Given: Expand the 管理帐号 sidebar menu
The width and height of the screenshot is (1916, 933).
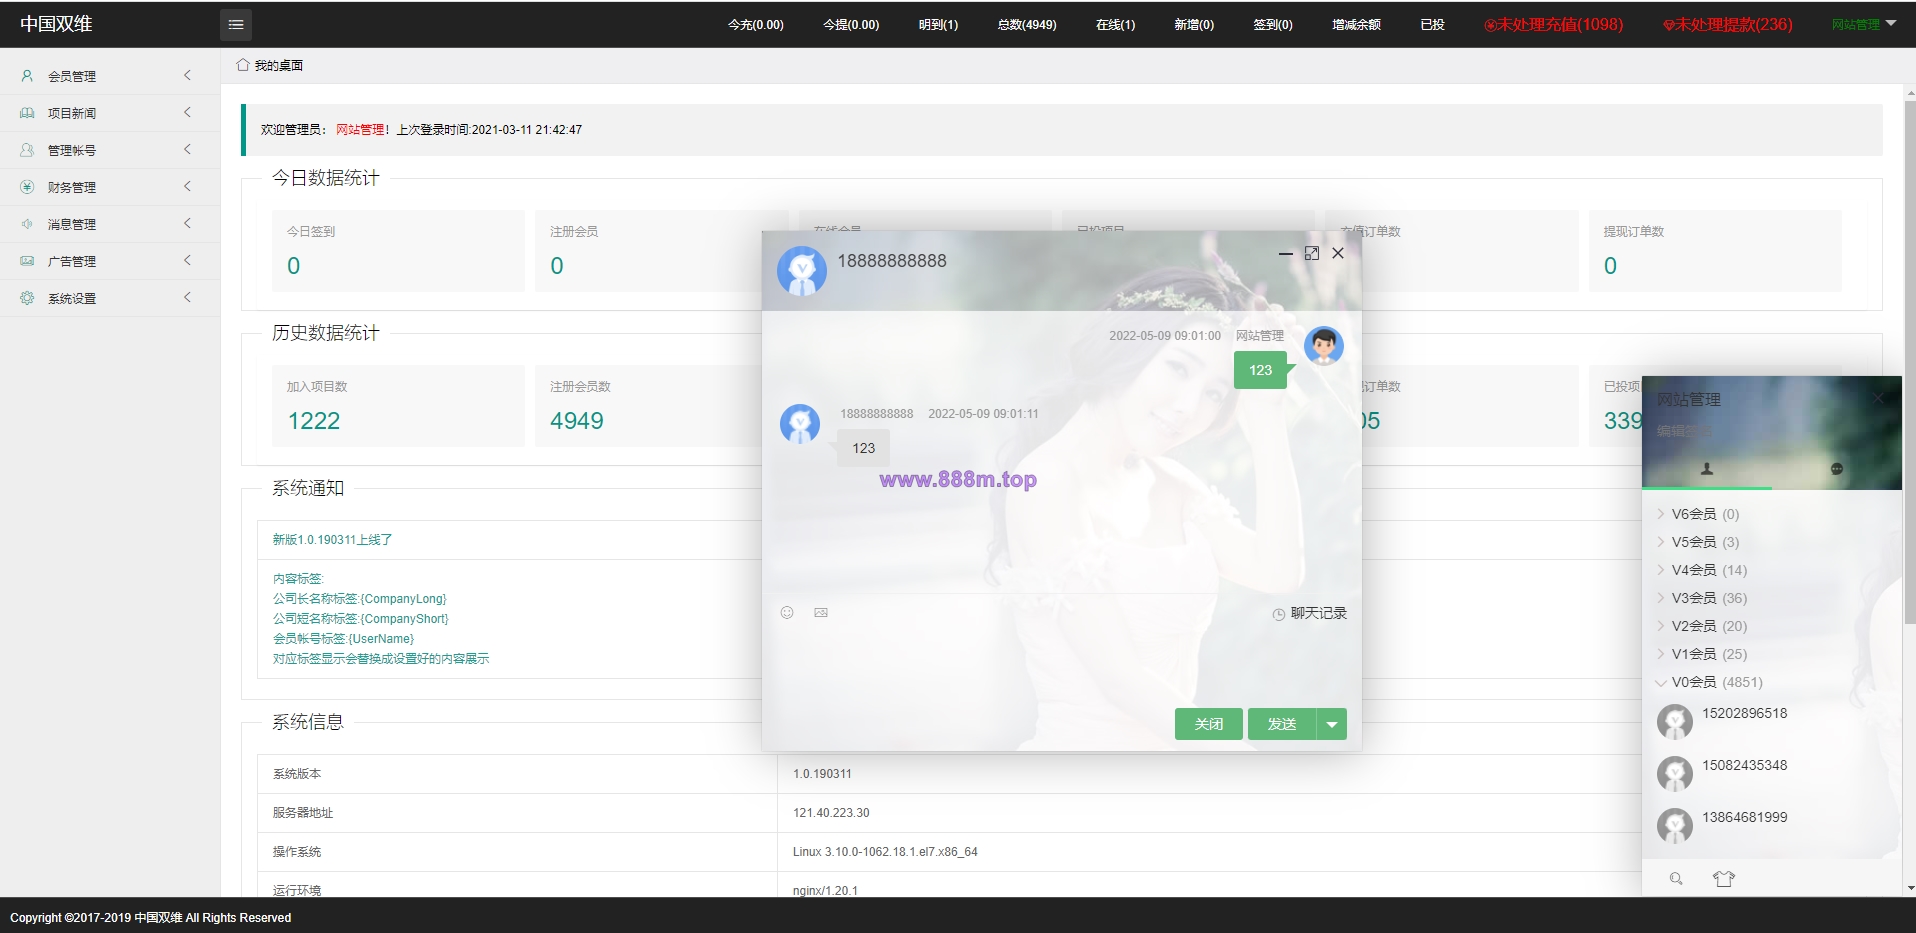Looking at the screenshot, I should point(110,150).
